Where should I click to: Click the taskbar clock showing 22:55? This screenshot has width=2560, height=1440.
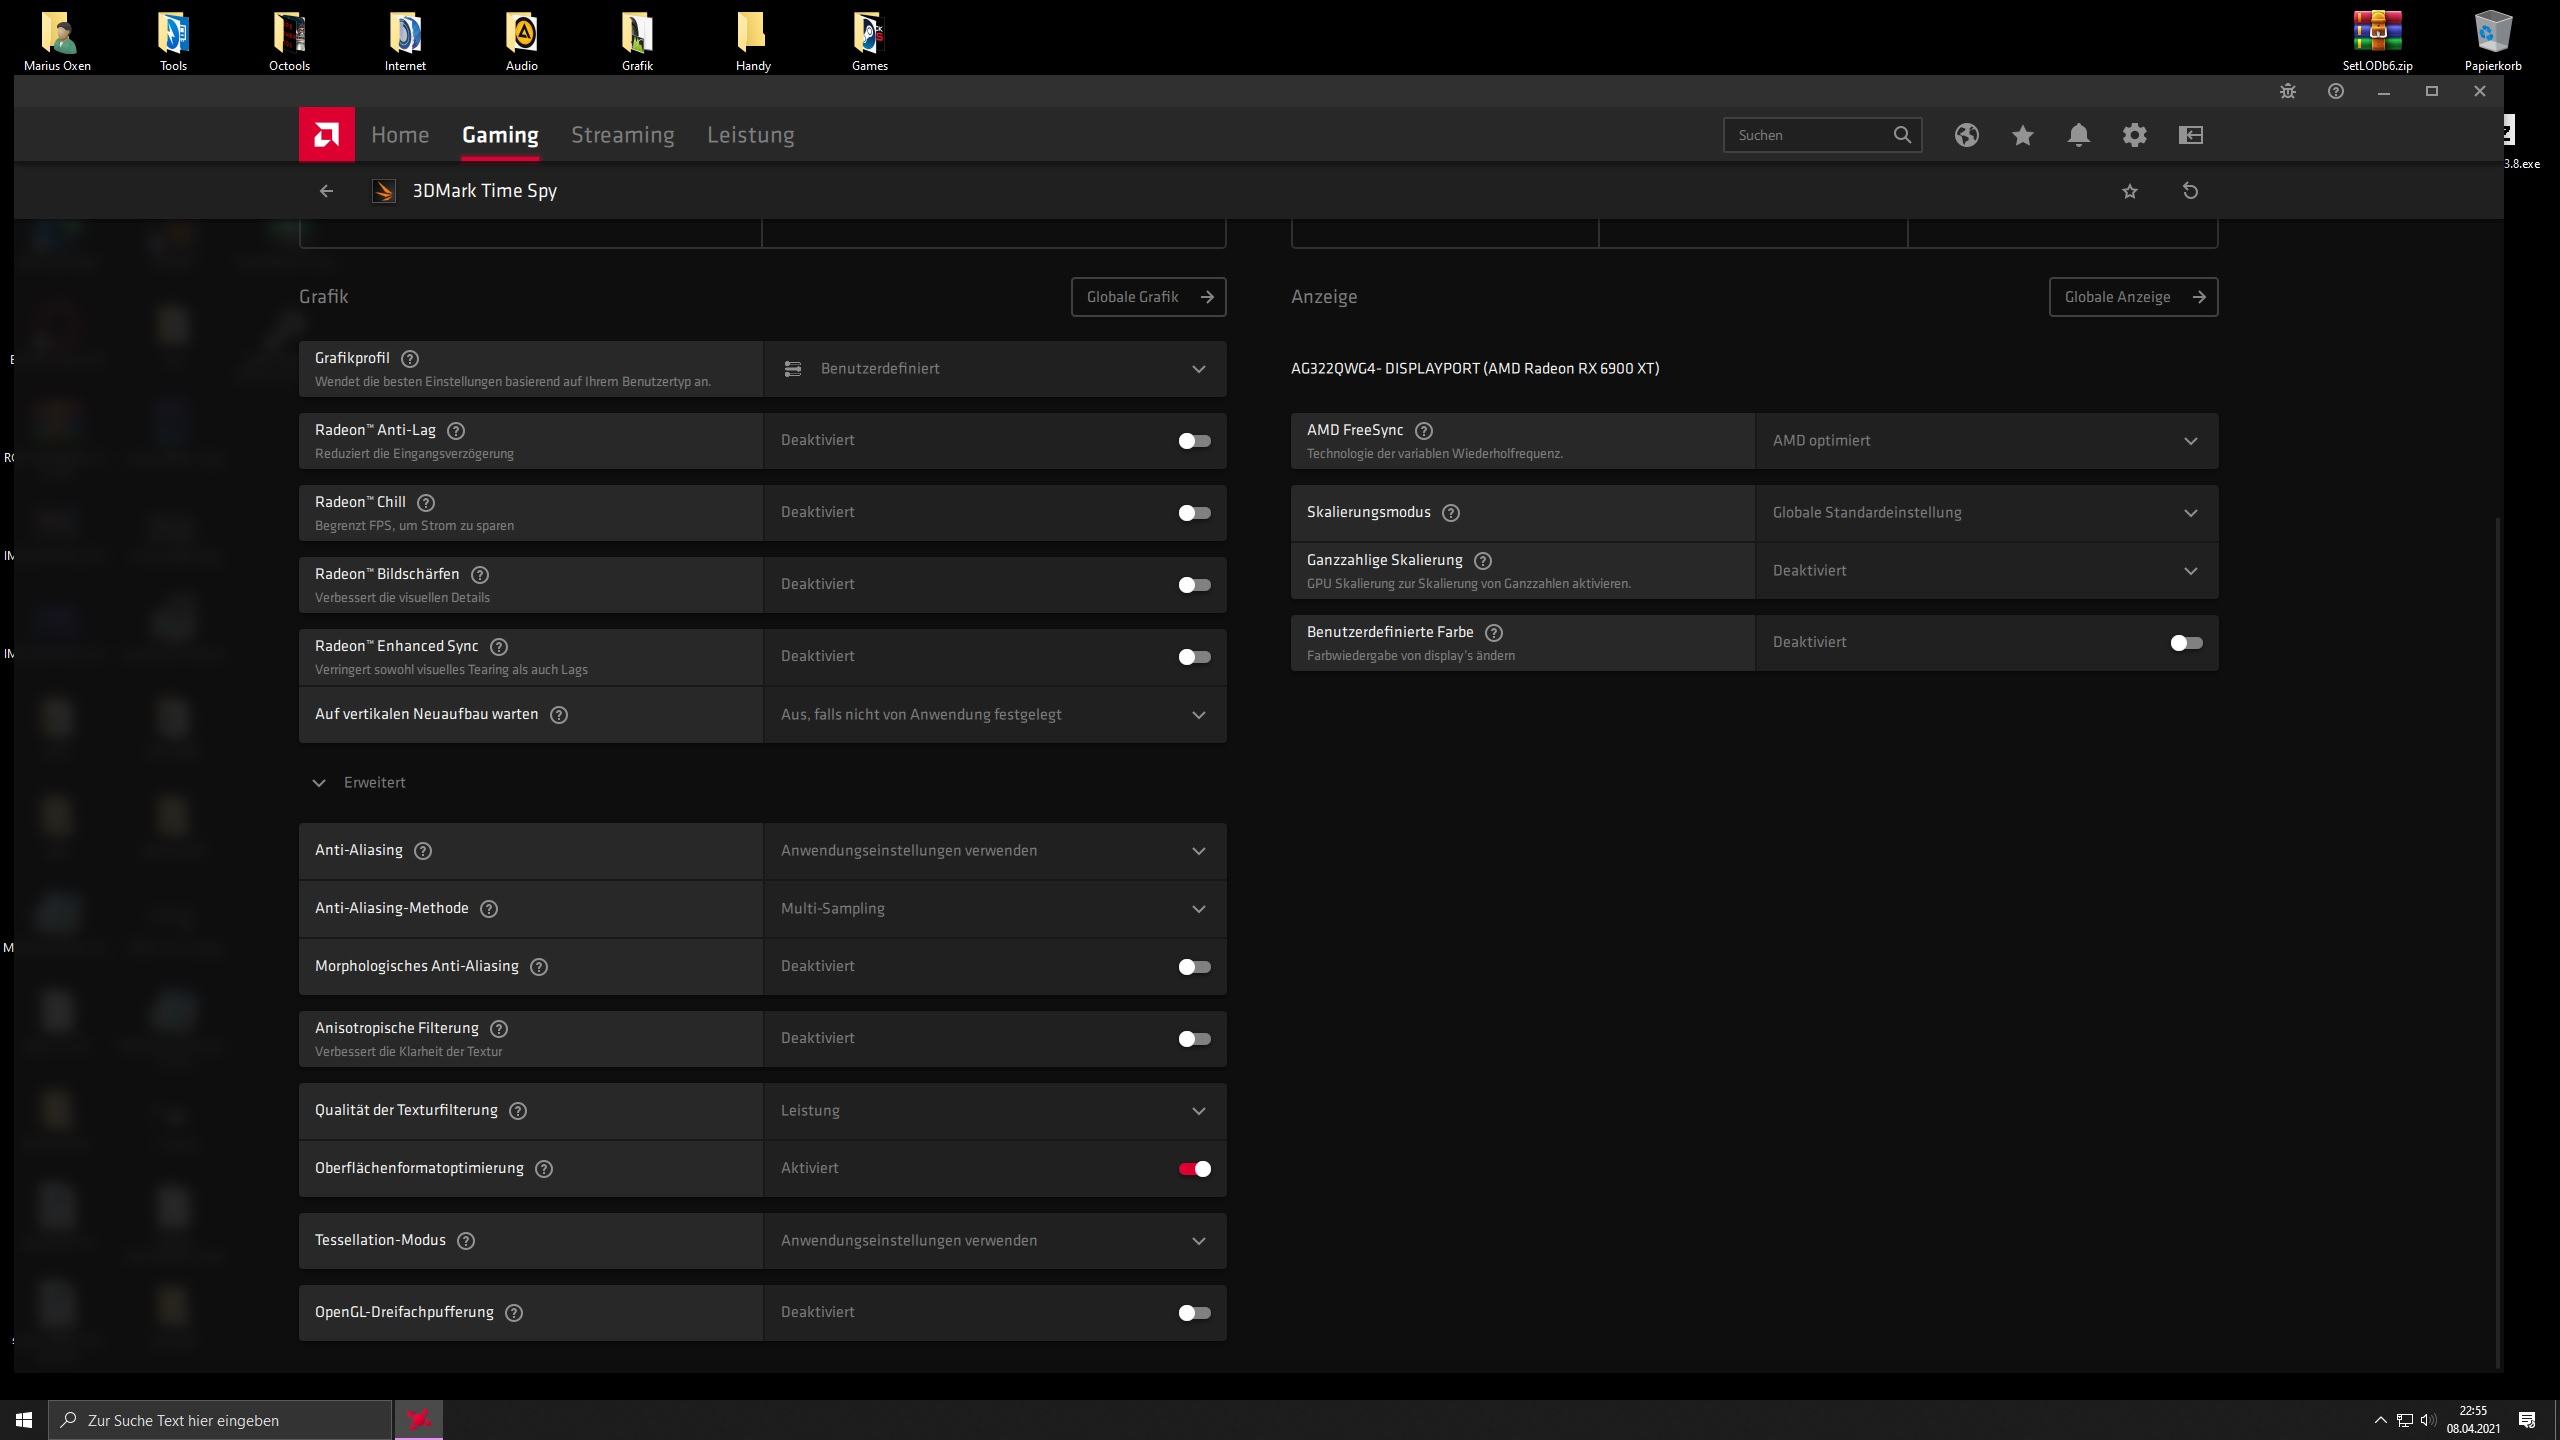pyautogui.click(x=2473, y=1420)
